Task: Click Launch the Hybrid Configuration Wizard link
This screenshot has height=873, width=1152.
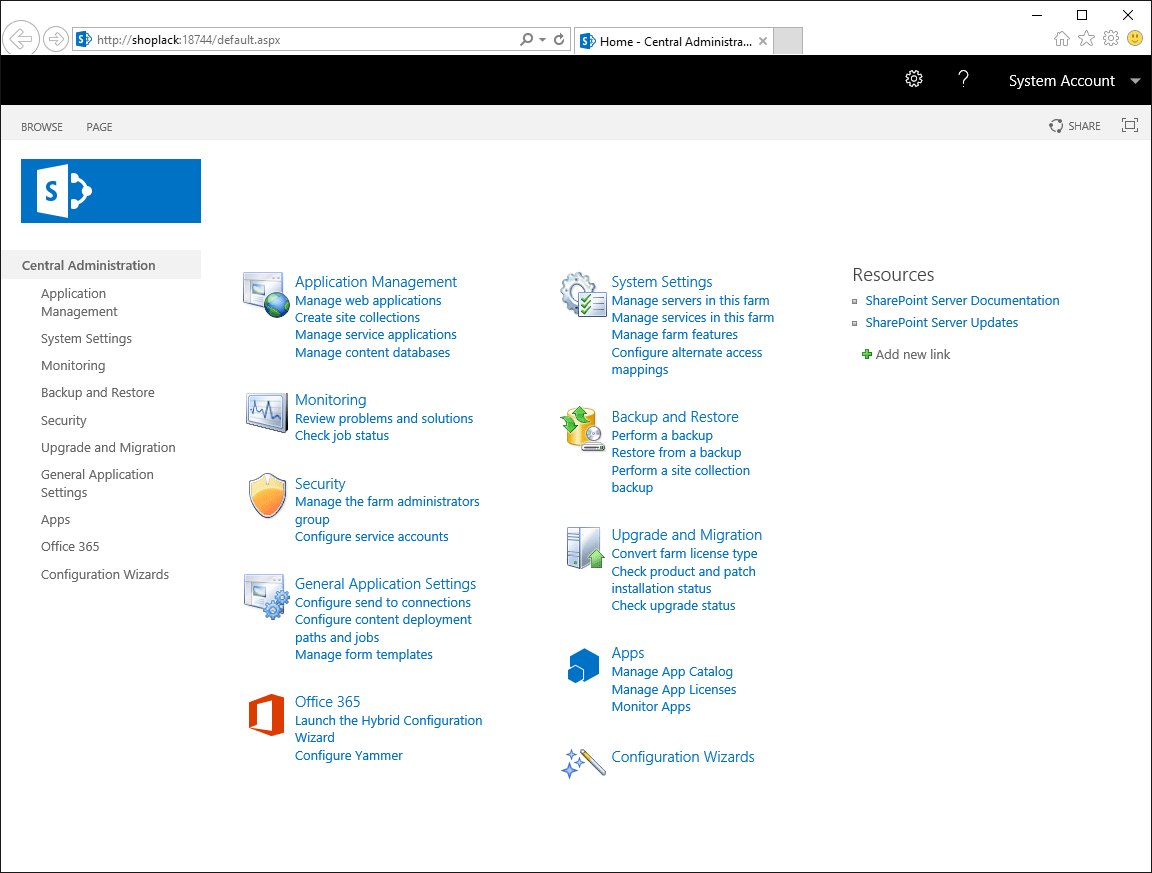Action: 389,729
